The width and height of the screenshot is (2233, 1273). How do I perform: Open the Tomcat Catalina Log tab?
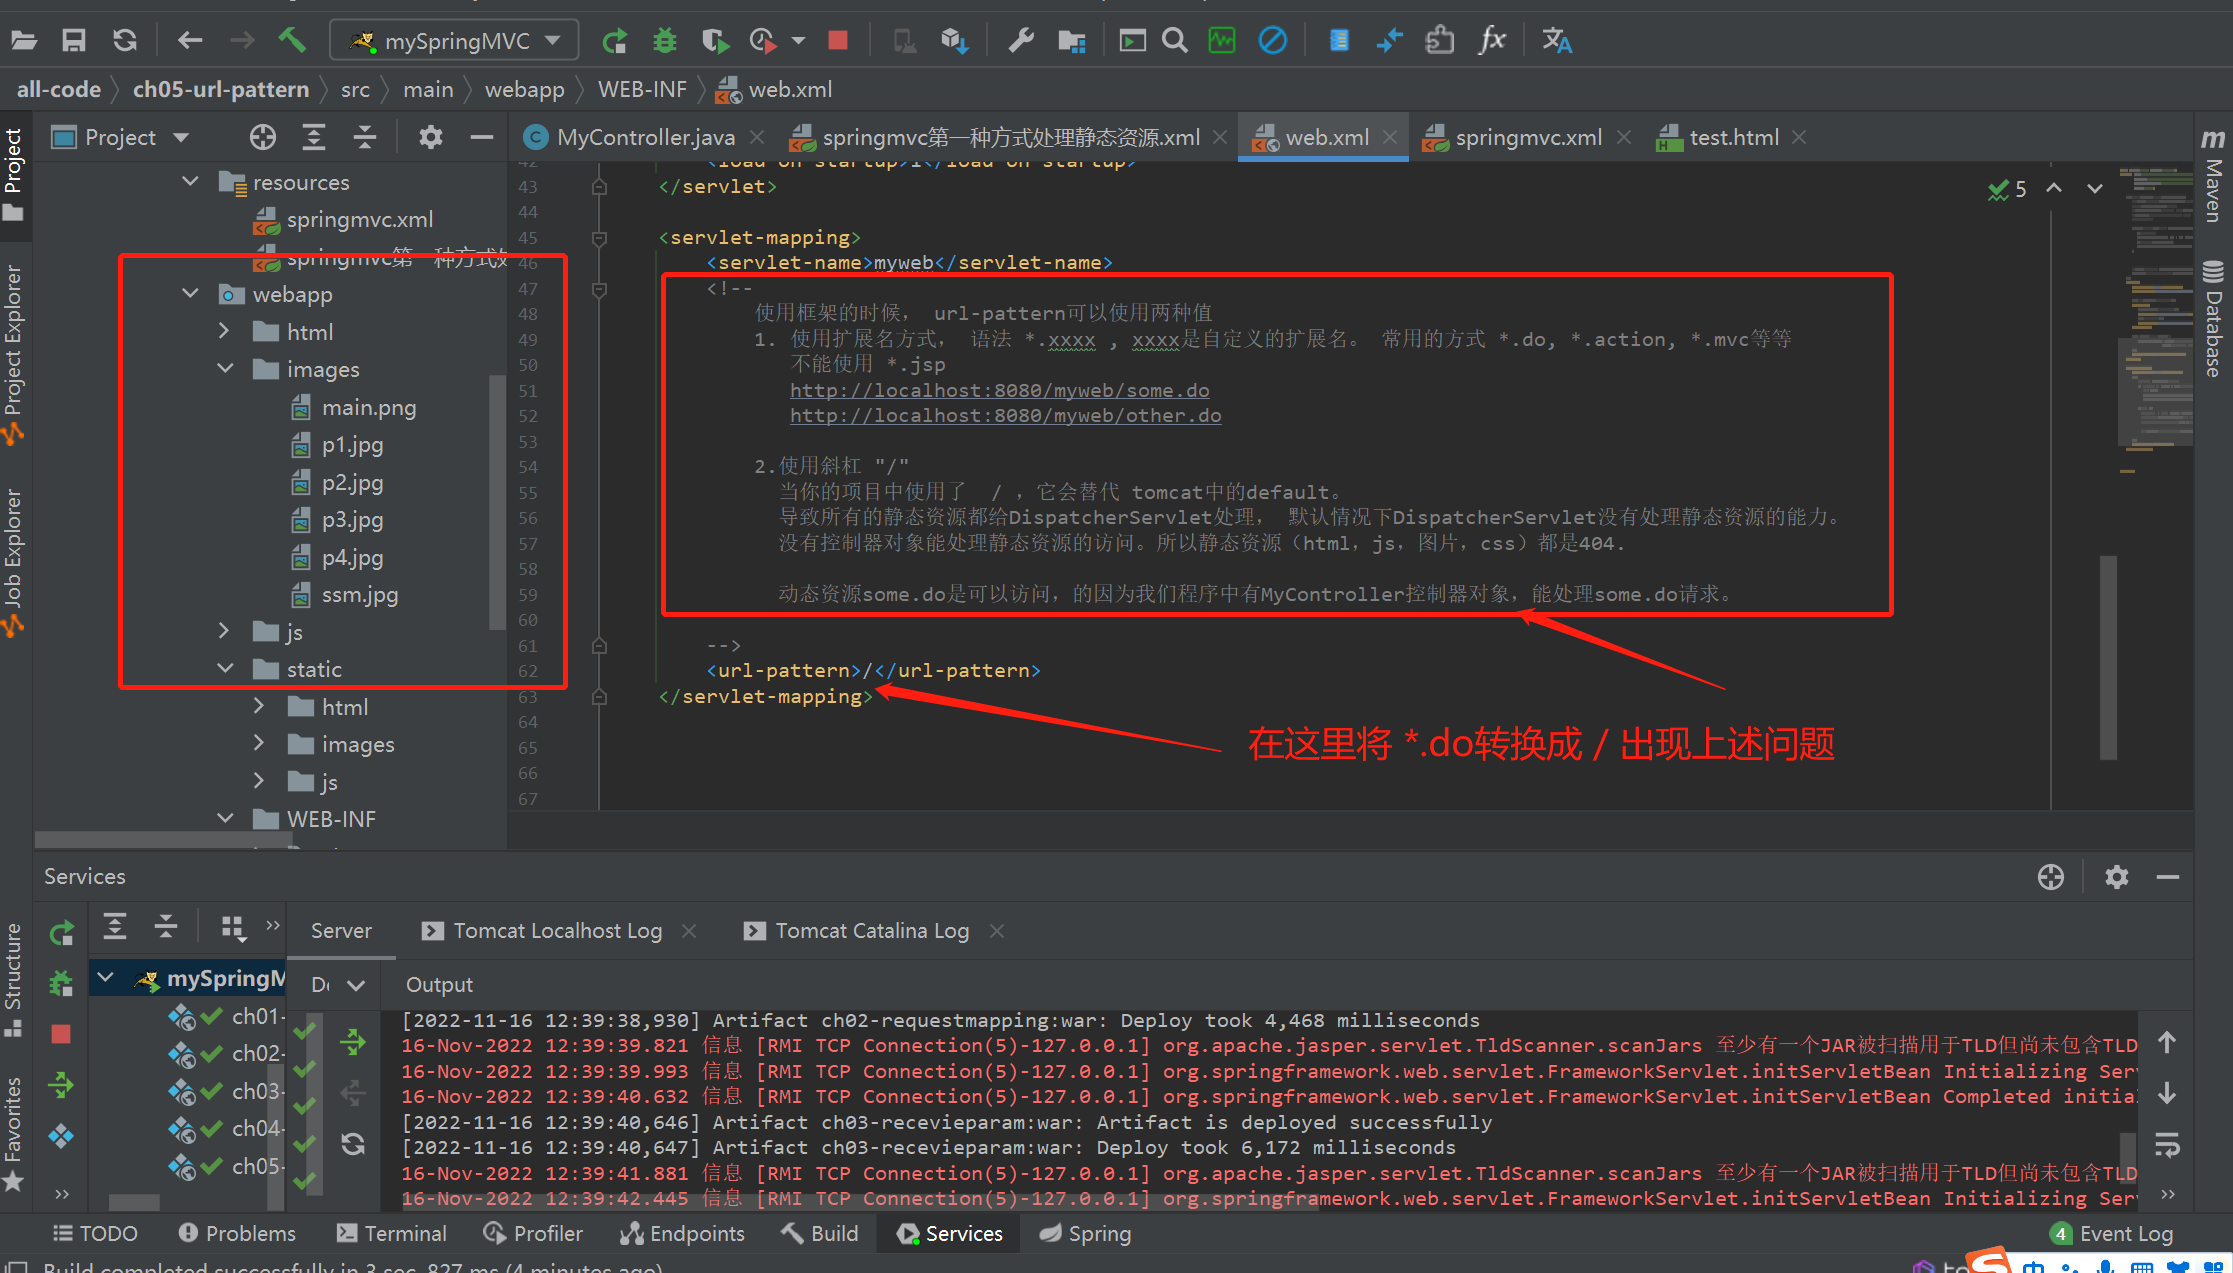871,931
